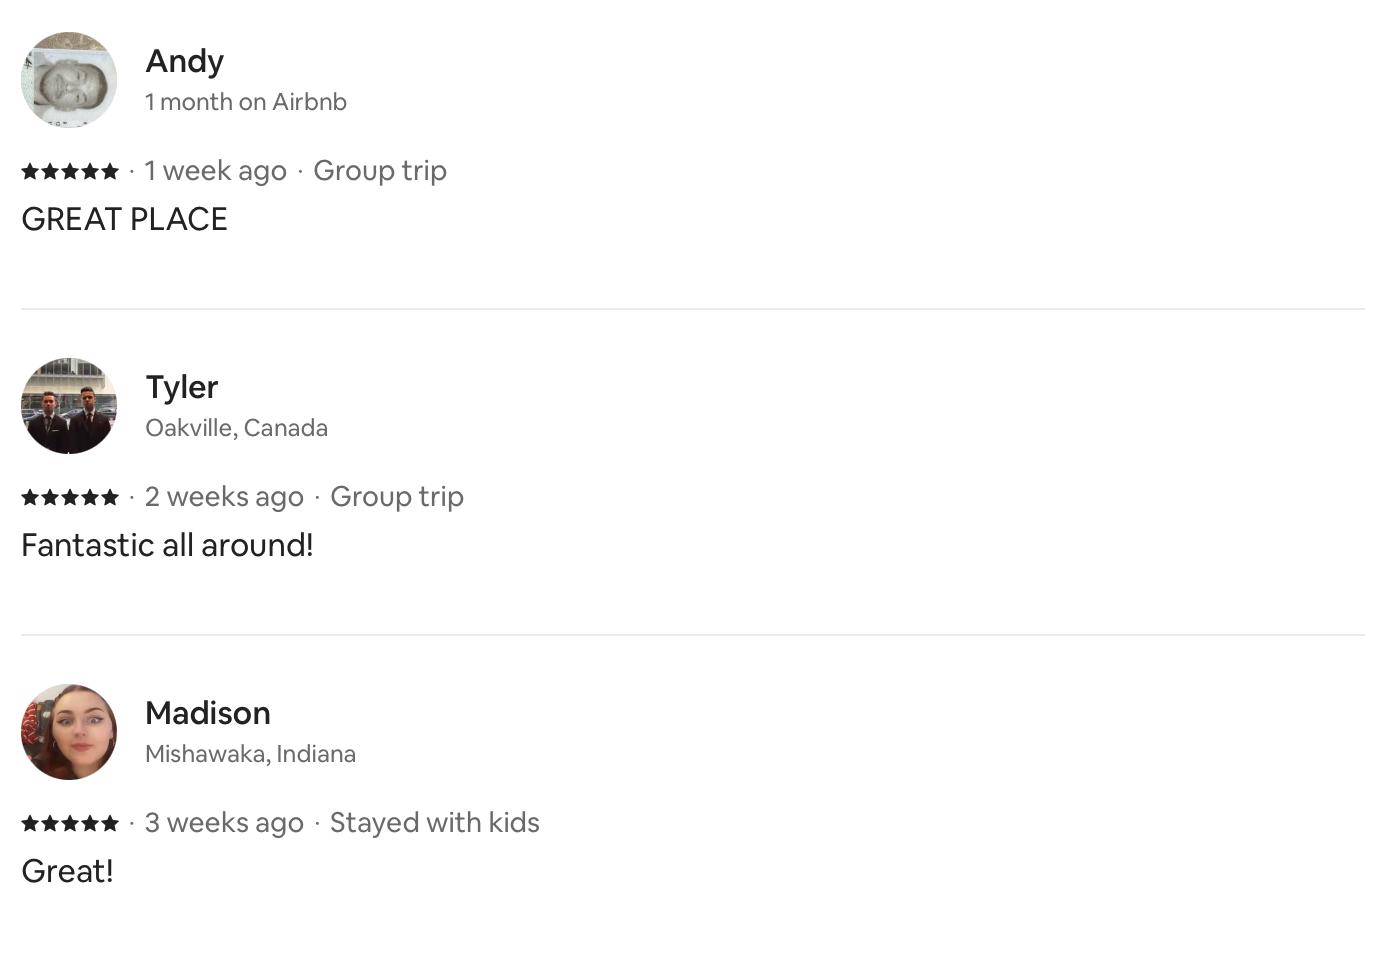This screenshot has width=1390, height=960.
Task: Click the "3 weeks ago" review date
Action: [224, 823]
